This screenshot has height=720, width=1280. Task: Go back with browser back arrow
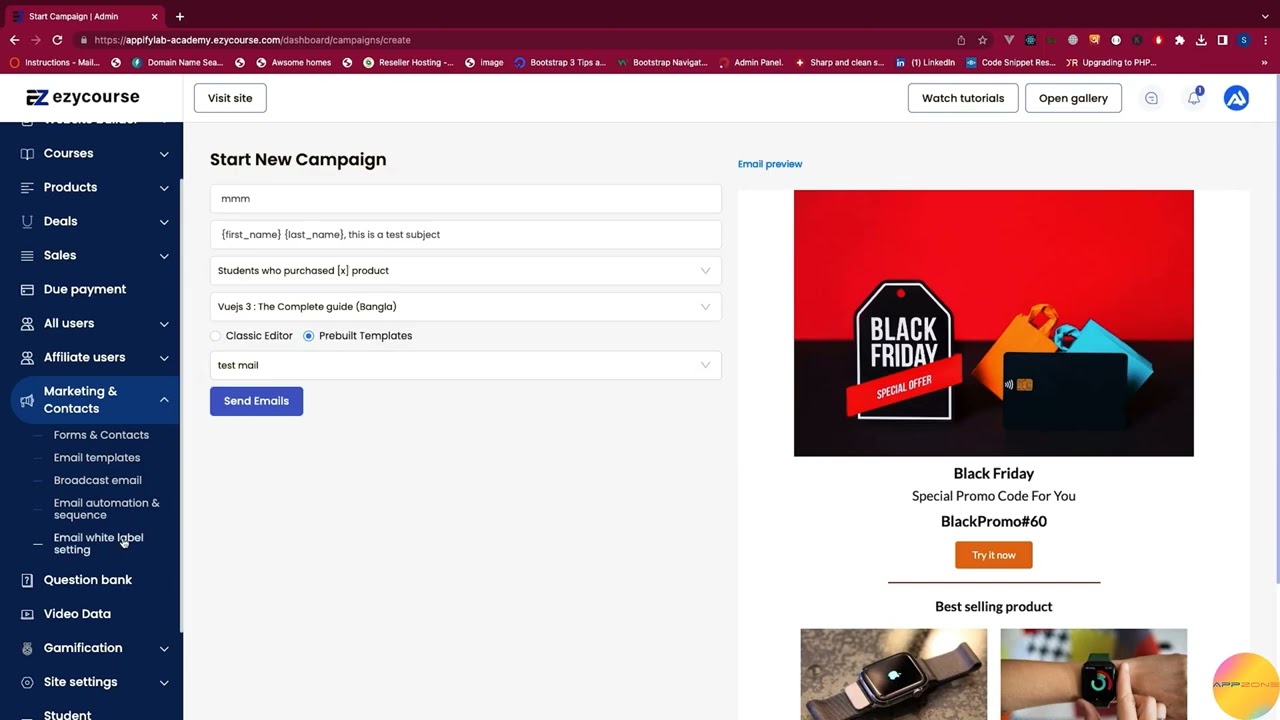coord(14,40)
